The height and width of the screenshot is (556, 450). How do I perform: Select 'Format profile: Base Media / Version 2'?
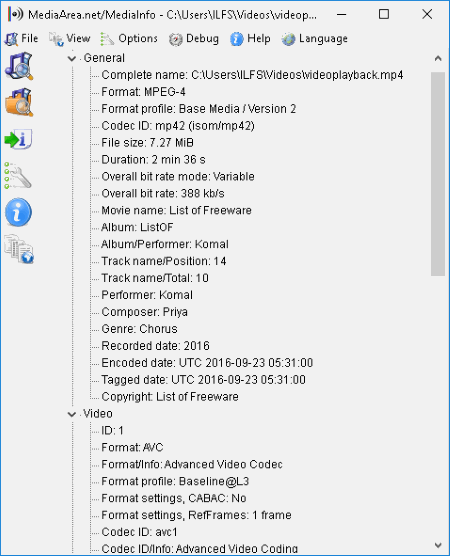tap(199, 109)
